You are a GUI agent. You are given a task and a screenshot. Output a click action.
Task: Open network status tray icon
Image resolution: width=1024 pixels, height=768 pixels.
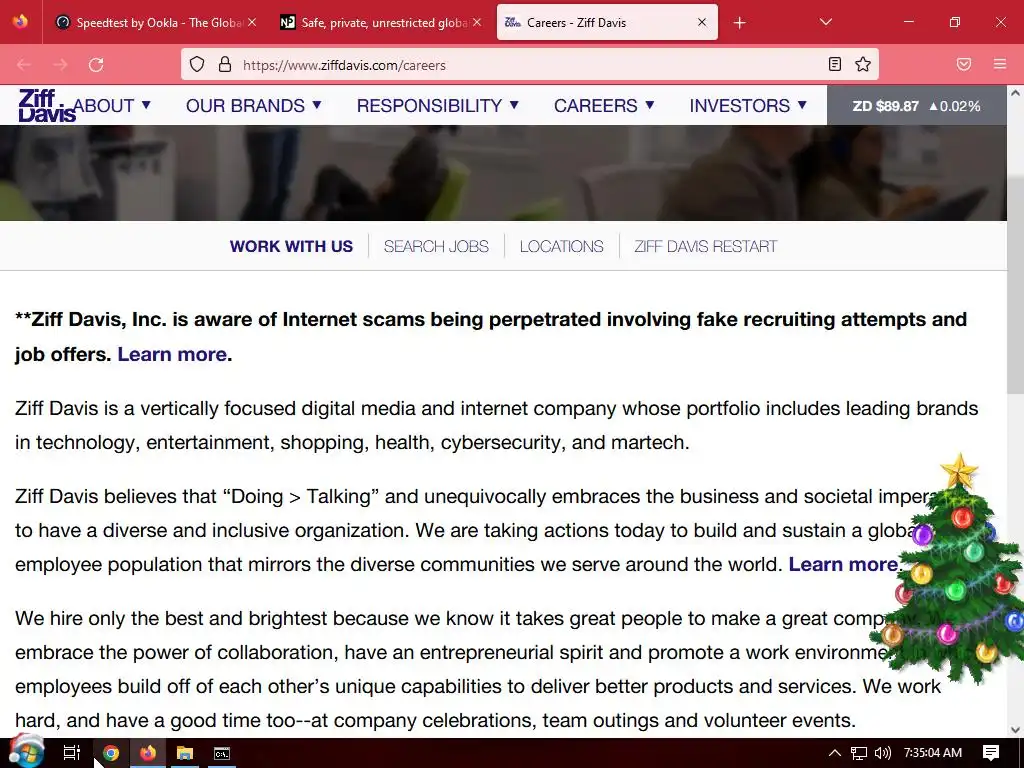[x=859, y=753]
